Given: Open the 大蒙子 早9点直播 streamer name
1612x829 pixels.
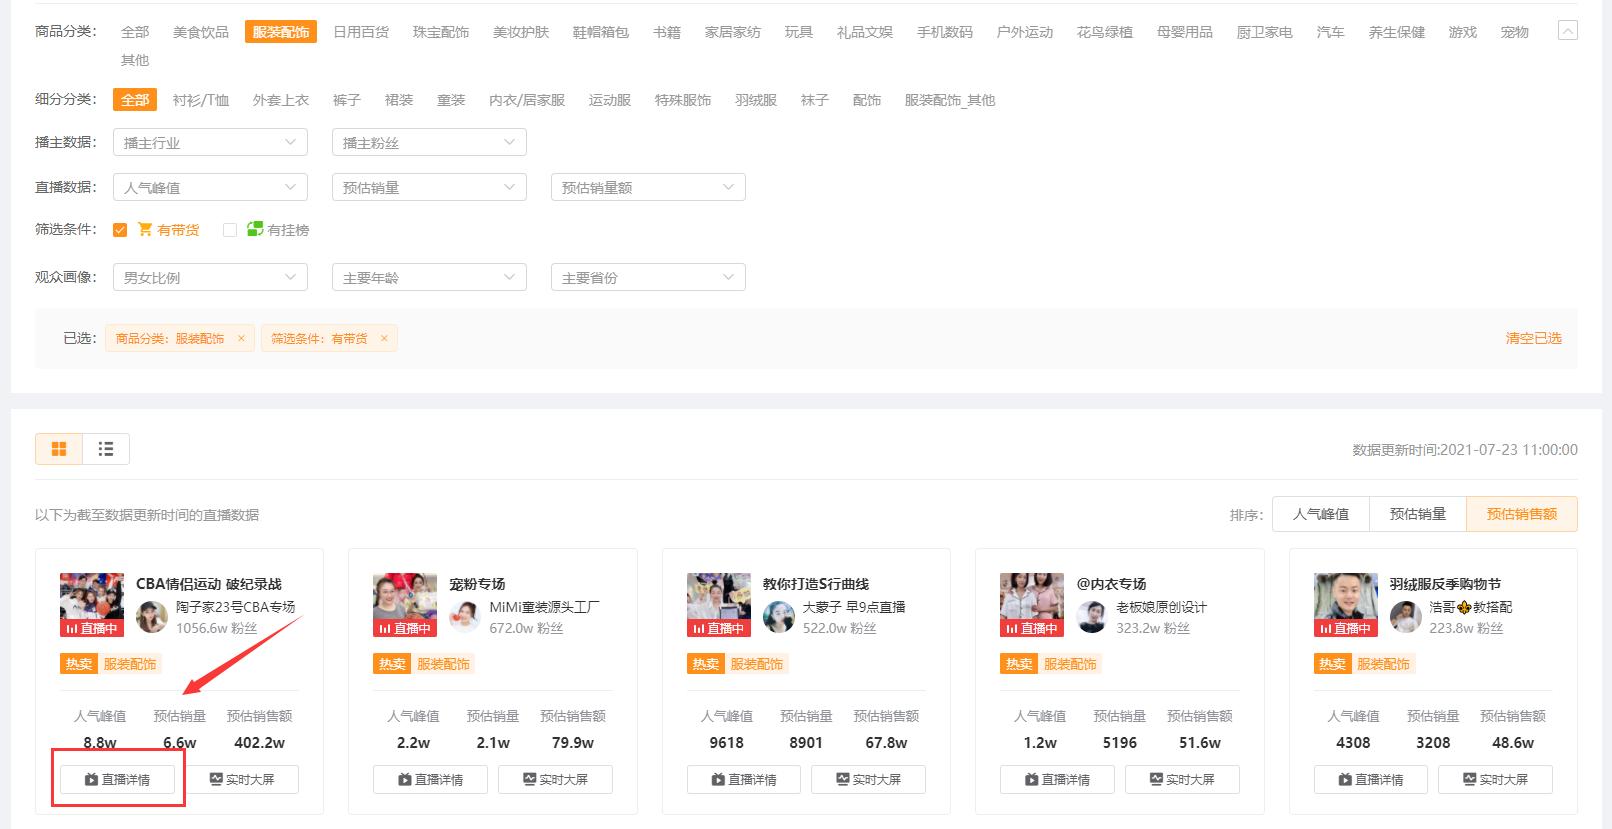Looking at the screenshot, I should coord(854,607).
